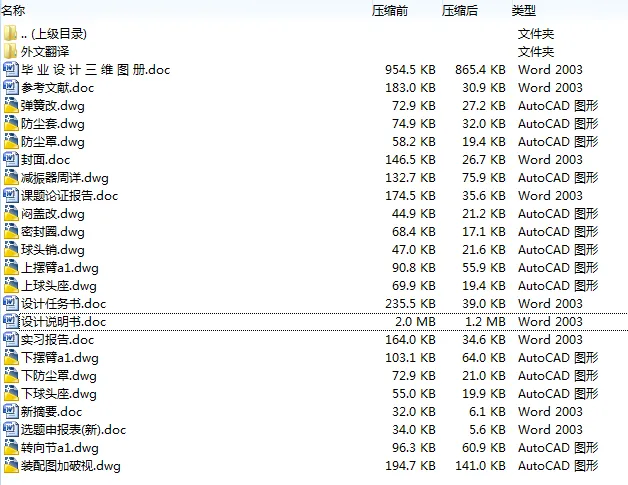
Task: Click the 外文翻译 folder icon
Action: pyautogui.click(x=10, y=51)
